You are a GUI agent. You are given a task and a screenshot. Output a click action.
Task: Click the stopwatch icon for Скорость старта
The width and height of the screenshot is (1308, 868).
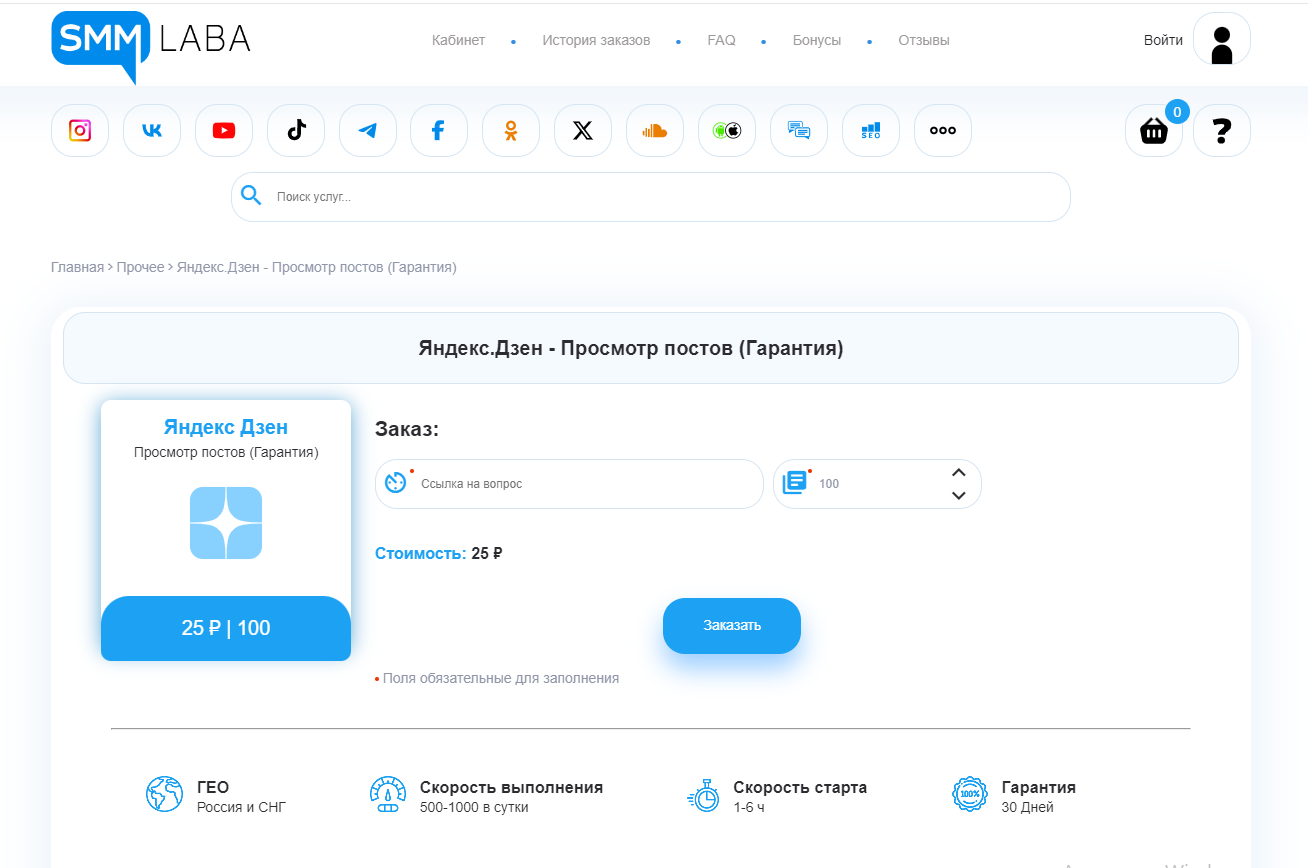coord(704,795)
